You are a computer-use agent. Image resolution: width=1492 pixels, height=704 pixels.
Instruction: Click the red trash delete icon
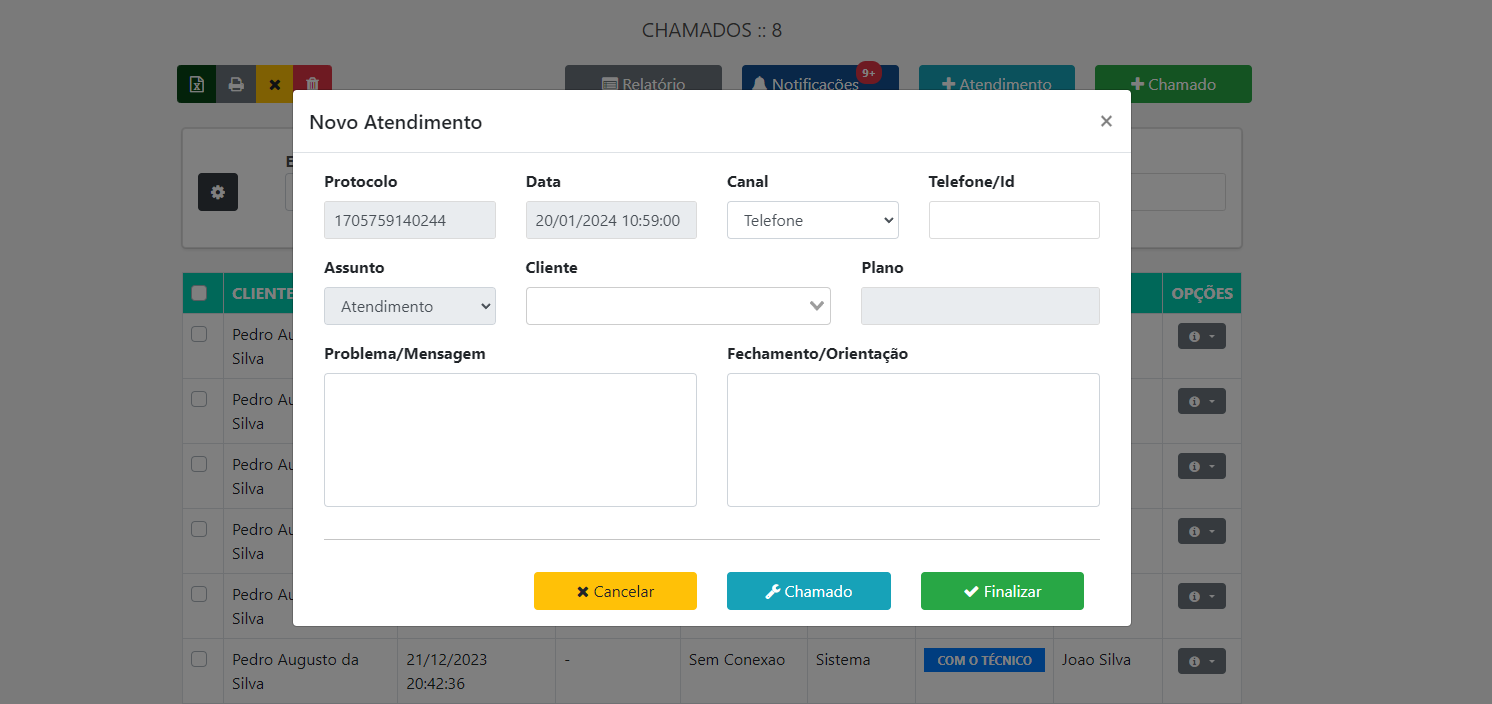pos(312,84)
